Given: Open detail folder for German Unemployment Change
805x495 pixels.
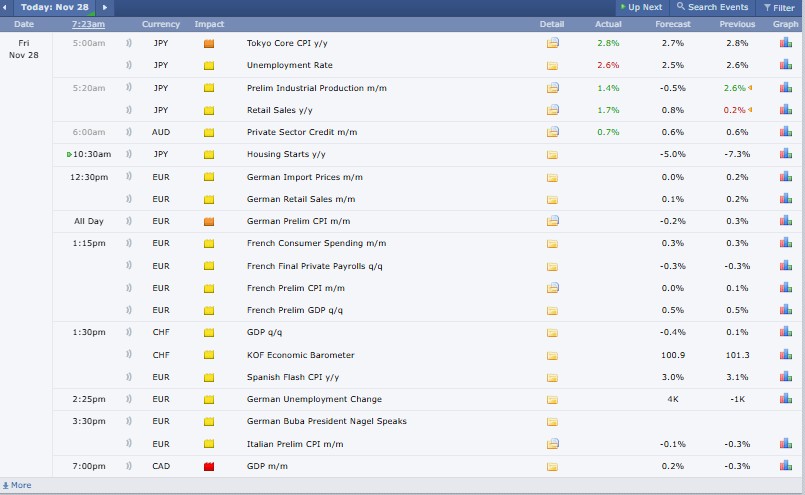Looking at the screenshot, I should (x=552, y=399).
